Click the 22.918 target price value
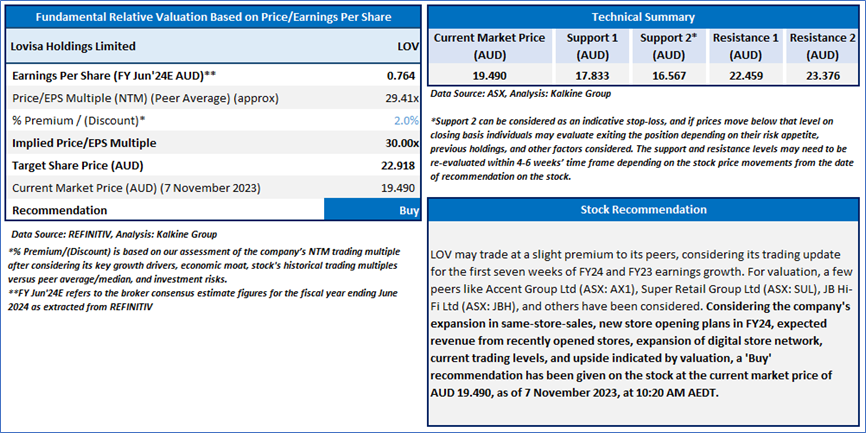The height and width of the screenshot is (433, 866). pos(400,166)
